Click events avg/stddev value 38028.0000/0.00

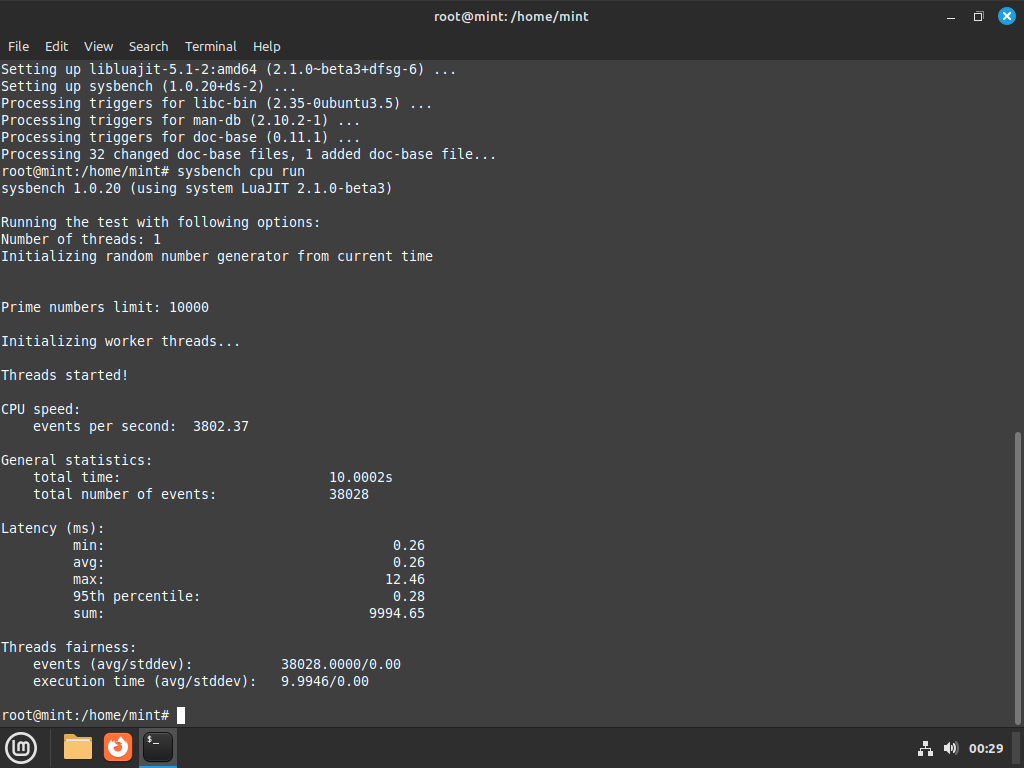coord(341,664)
